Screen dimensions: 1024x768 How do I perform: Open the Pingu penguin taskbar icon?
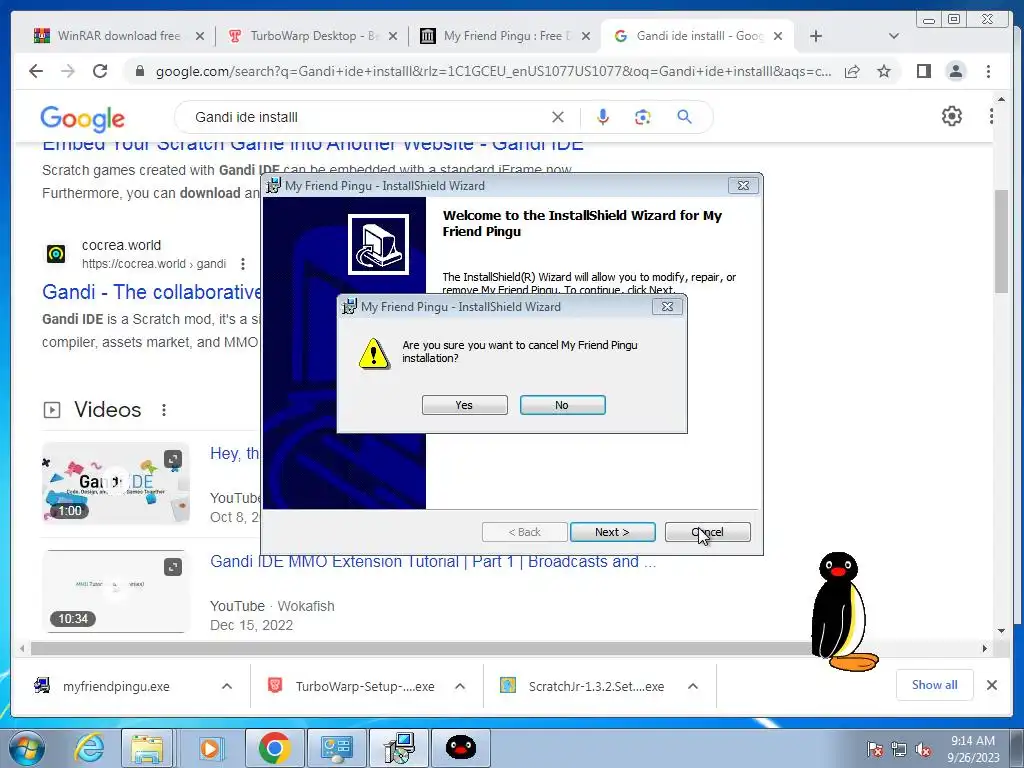click(460, 748)
